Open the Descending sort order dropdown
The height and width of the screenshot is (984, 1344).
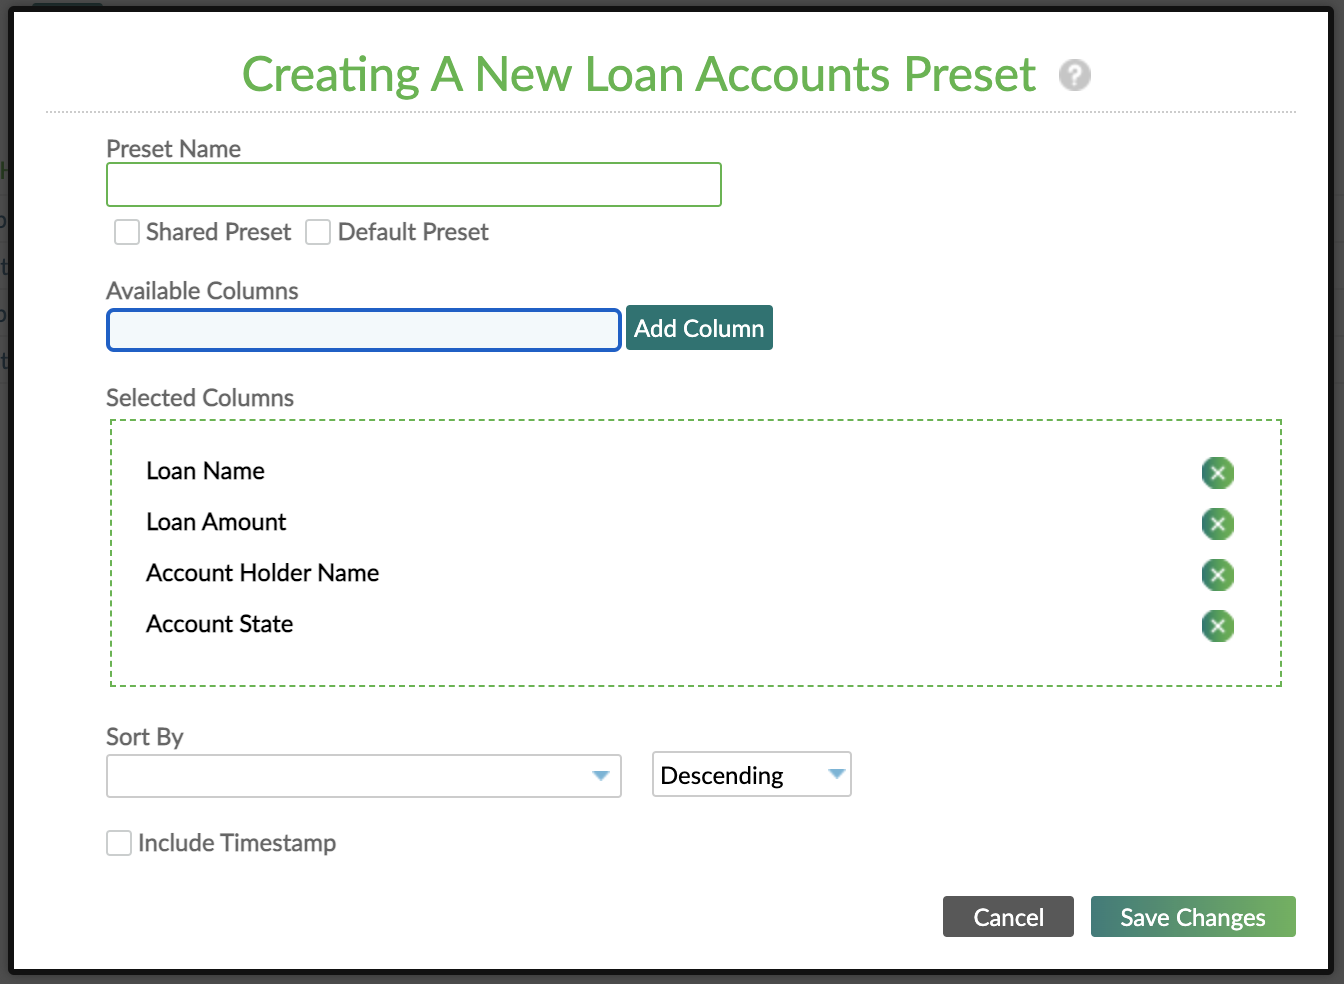752,774
